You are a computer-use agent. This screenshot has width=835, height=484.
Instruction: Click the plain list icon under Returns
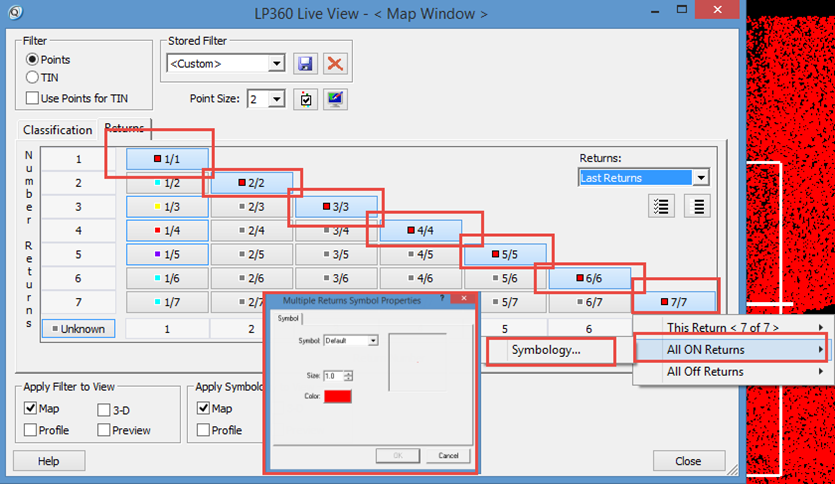coord(698,206)
